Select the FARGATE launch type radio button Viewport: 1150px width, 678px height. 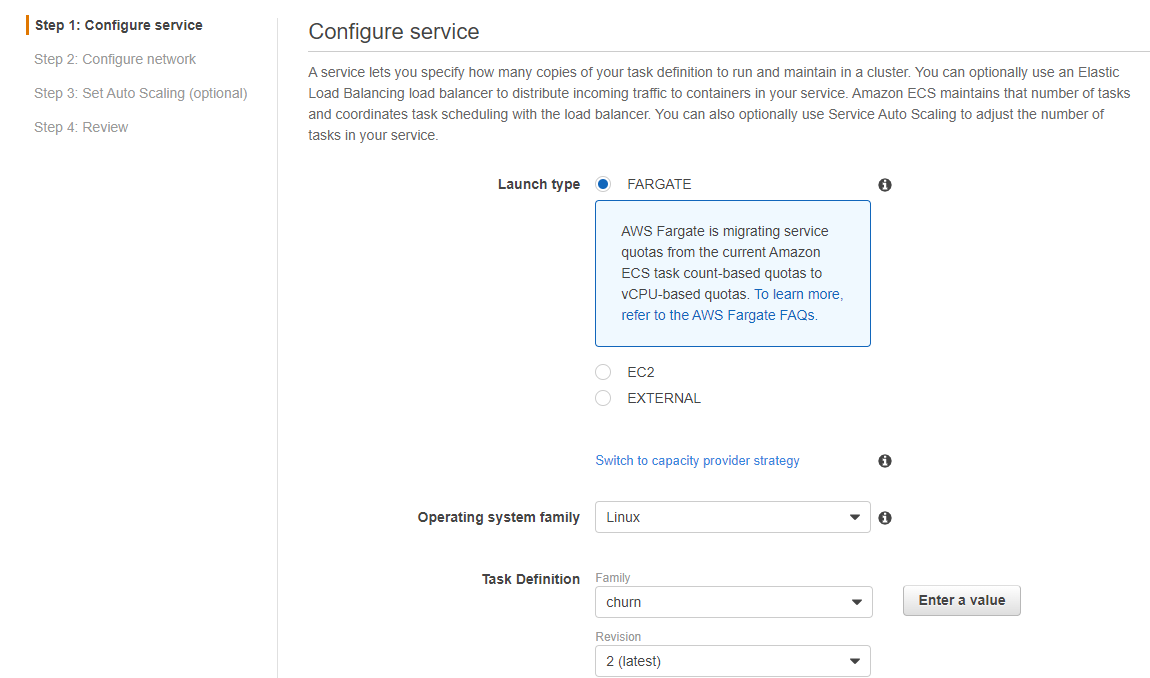[603, 184]
